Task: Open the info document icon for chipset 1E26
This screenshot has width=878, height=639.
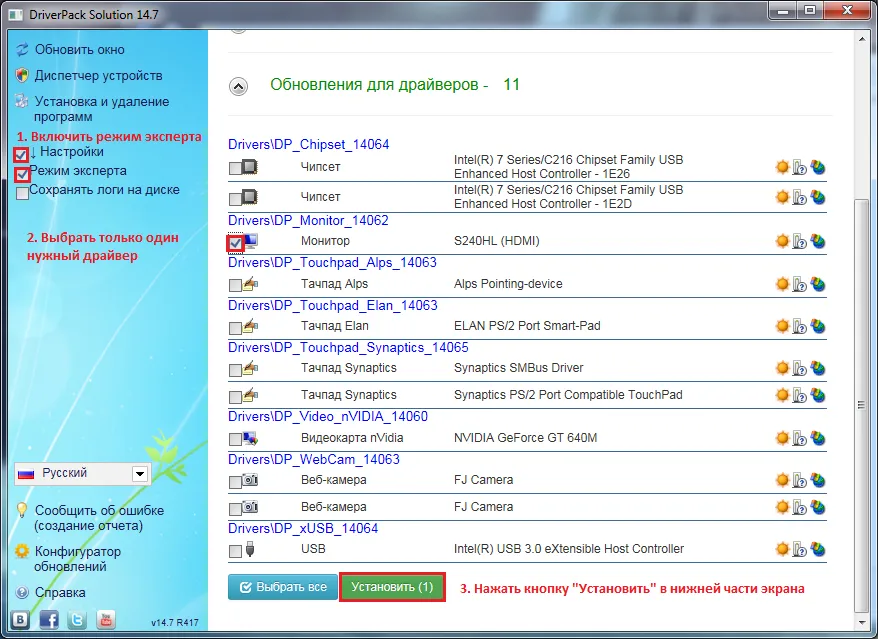Action: (800, 167)
